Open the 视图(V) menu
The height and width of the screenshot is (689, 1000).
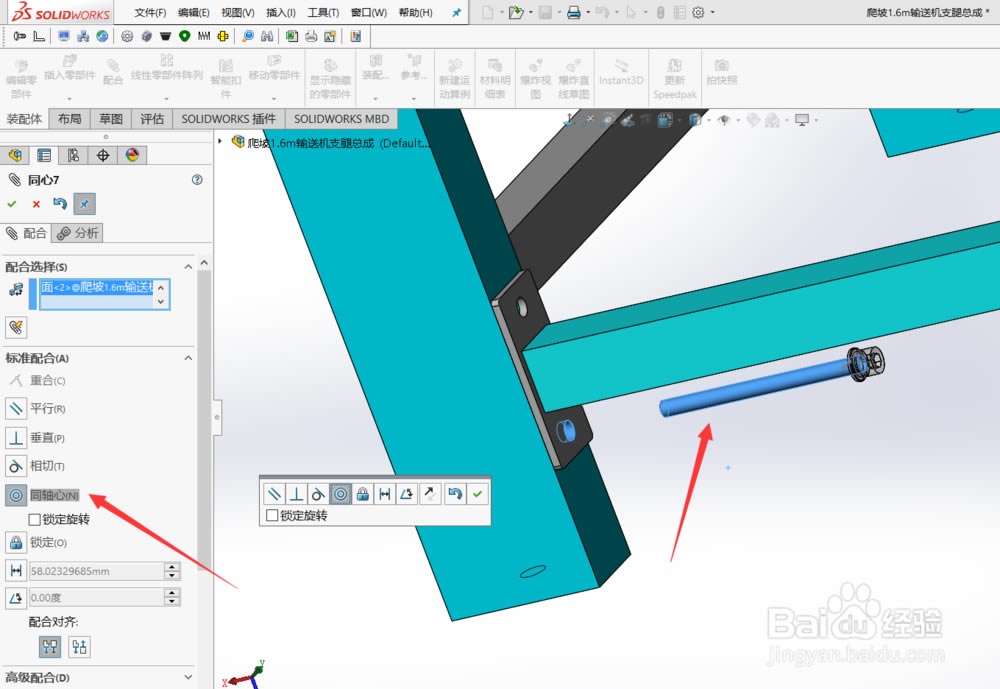[x=237, y=12]
